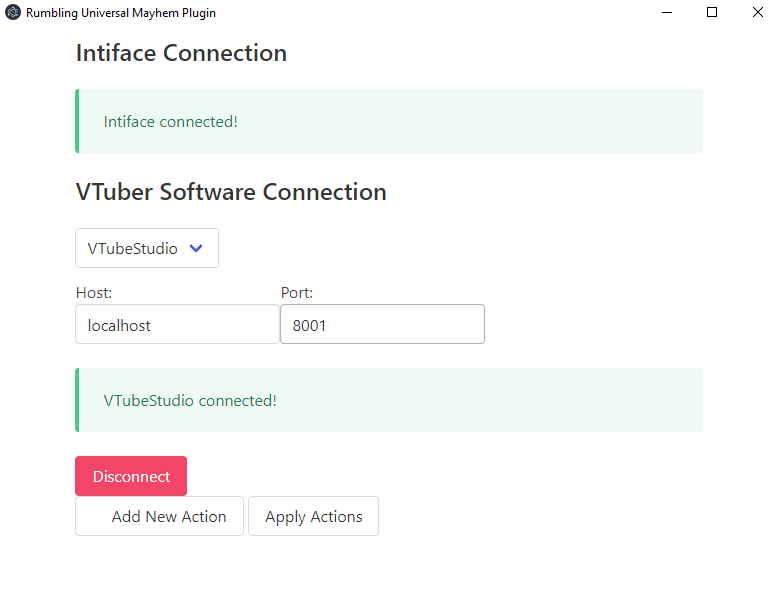Click the 'Host:' label
The height and width of the screenshot is (597, 780).
tap(94, 293)
